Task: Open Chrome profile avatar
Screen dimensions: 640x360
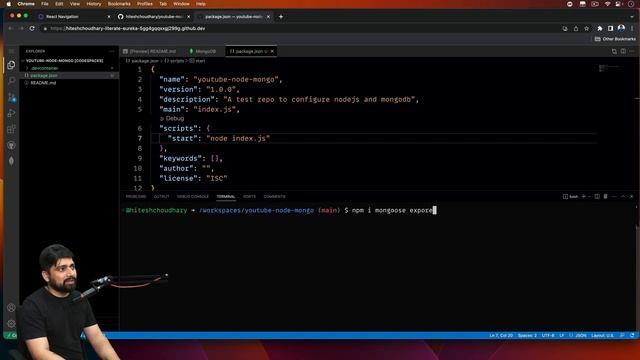Action: point(621,28)
